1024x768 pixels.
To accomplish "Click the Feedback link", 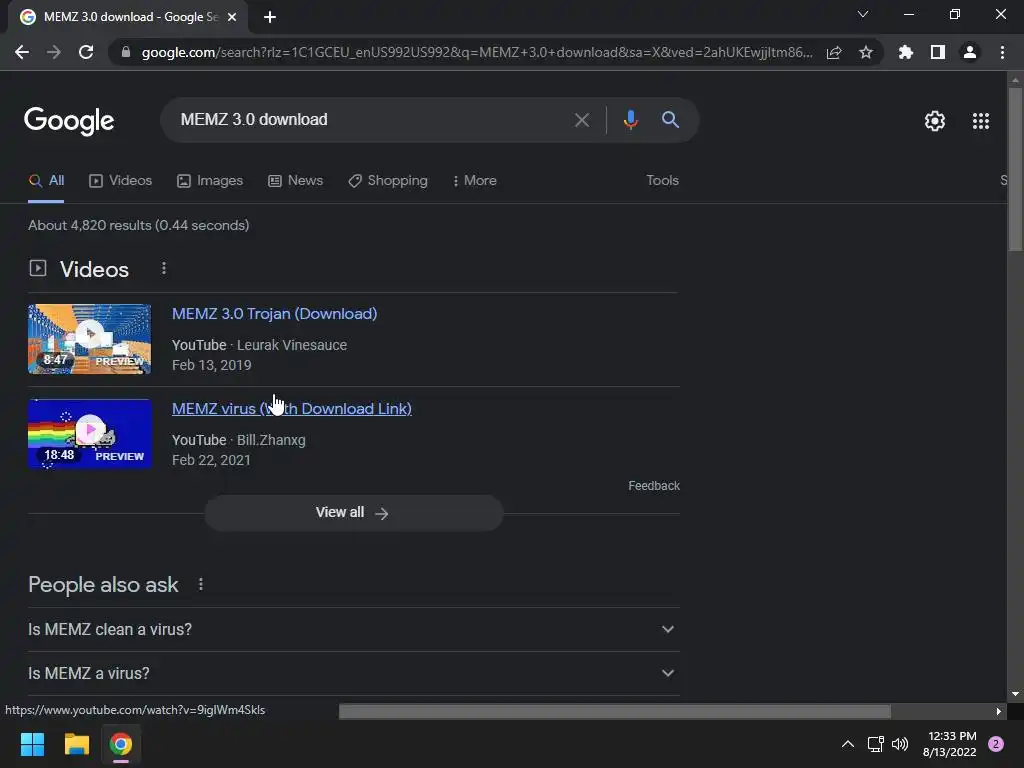I will point(654,486).
